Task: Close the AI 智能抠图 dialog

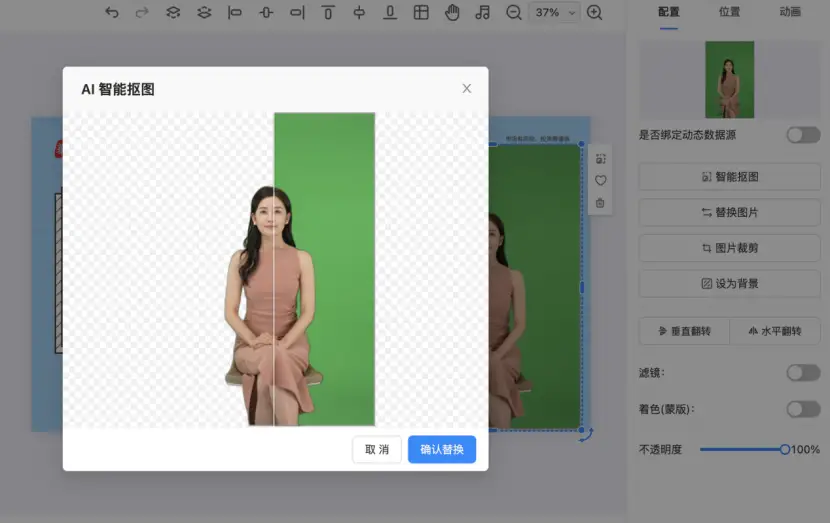Action: (466, 89)
